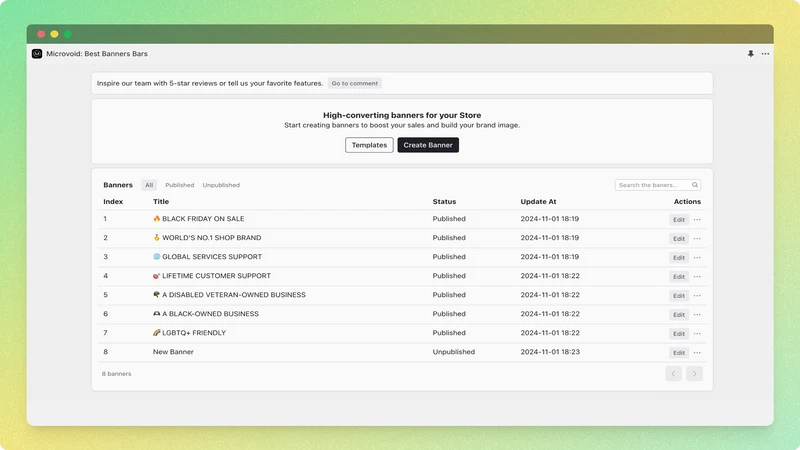Click Published status on LGBTQ+ FRIENDLY row
This screenshot has width=800, height=450.
click(449, 333)
